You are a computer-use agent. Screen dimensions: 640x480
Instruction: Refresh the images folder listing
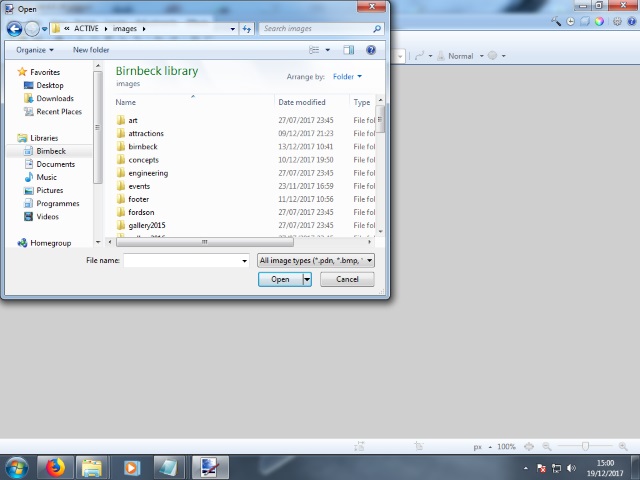point(247,29)
